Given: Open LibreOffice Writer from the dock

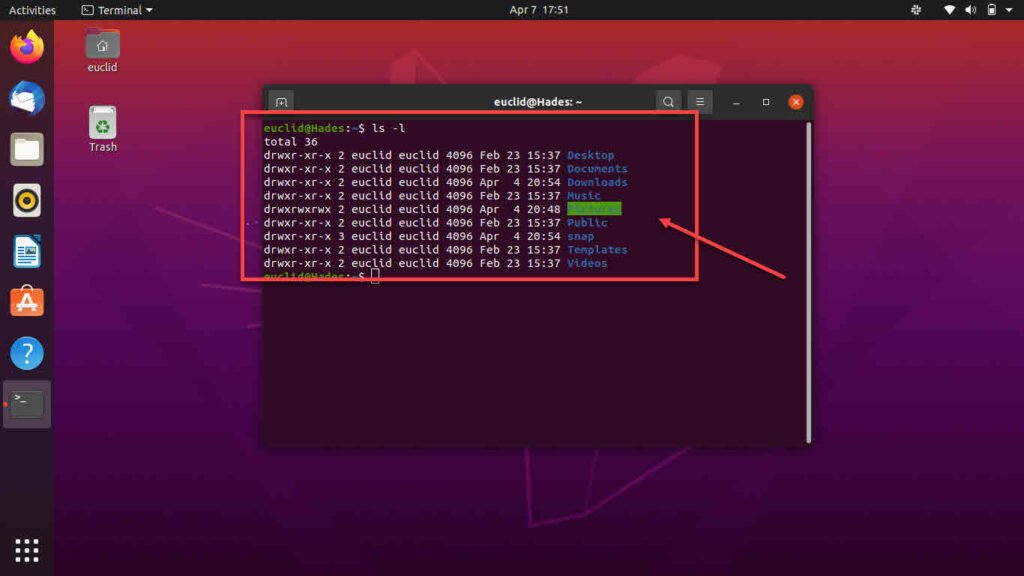Looking at the screenshot, I should click(27, 251).
